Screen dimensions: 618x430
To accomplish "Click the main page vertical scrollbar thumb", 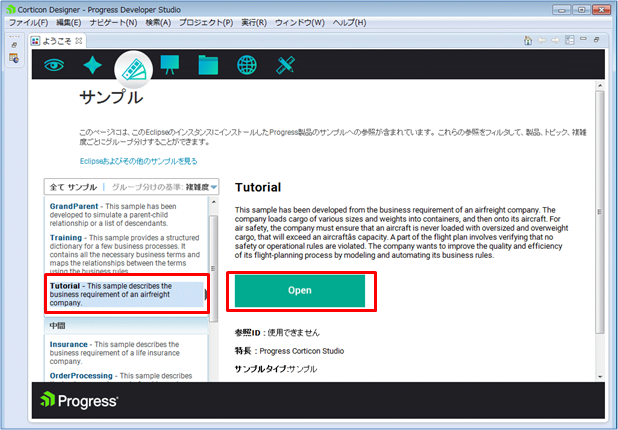I will (600, 212).
